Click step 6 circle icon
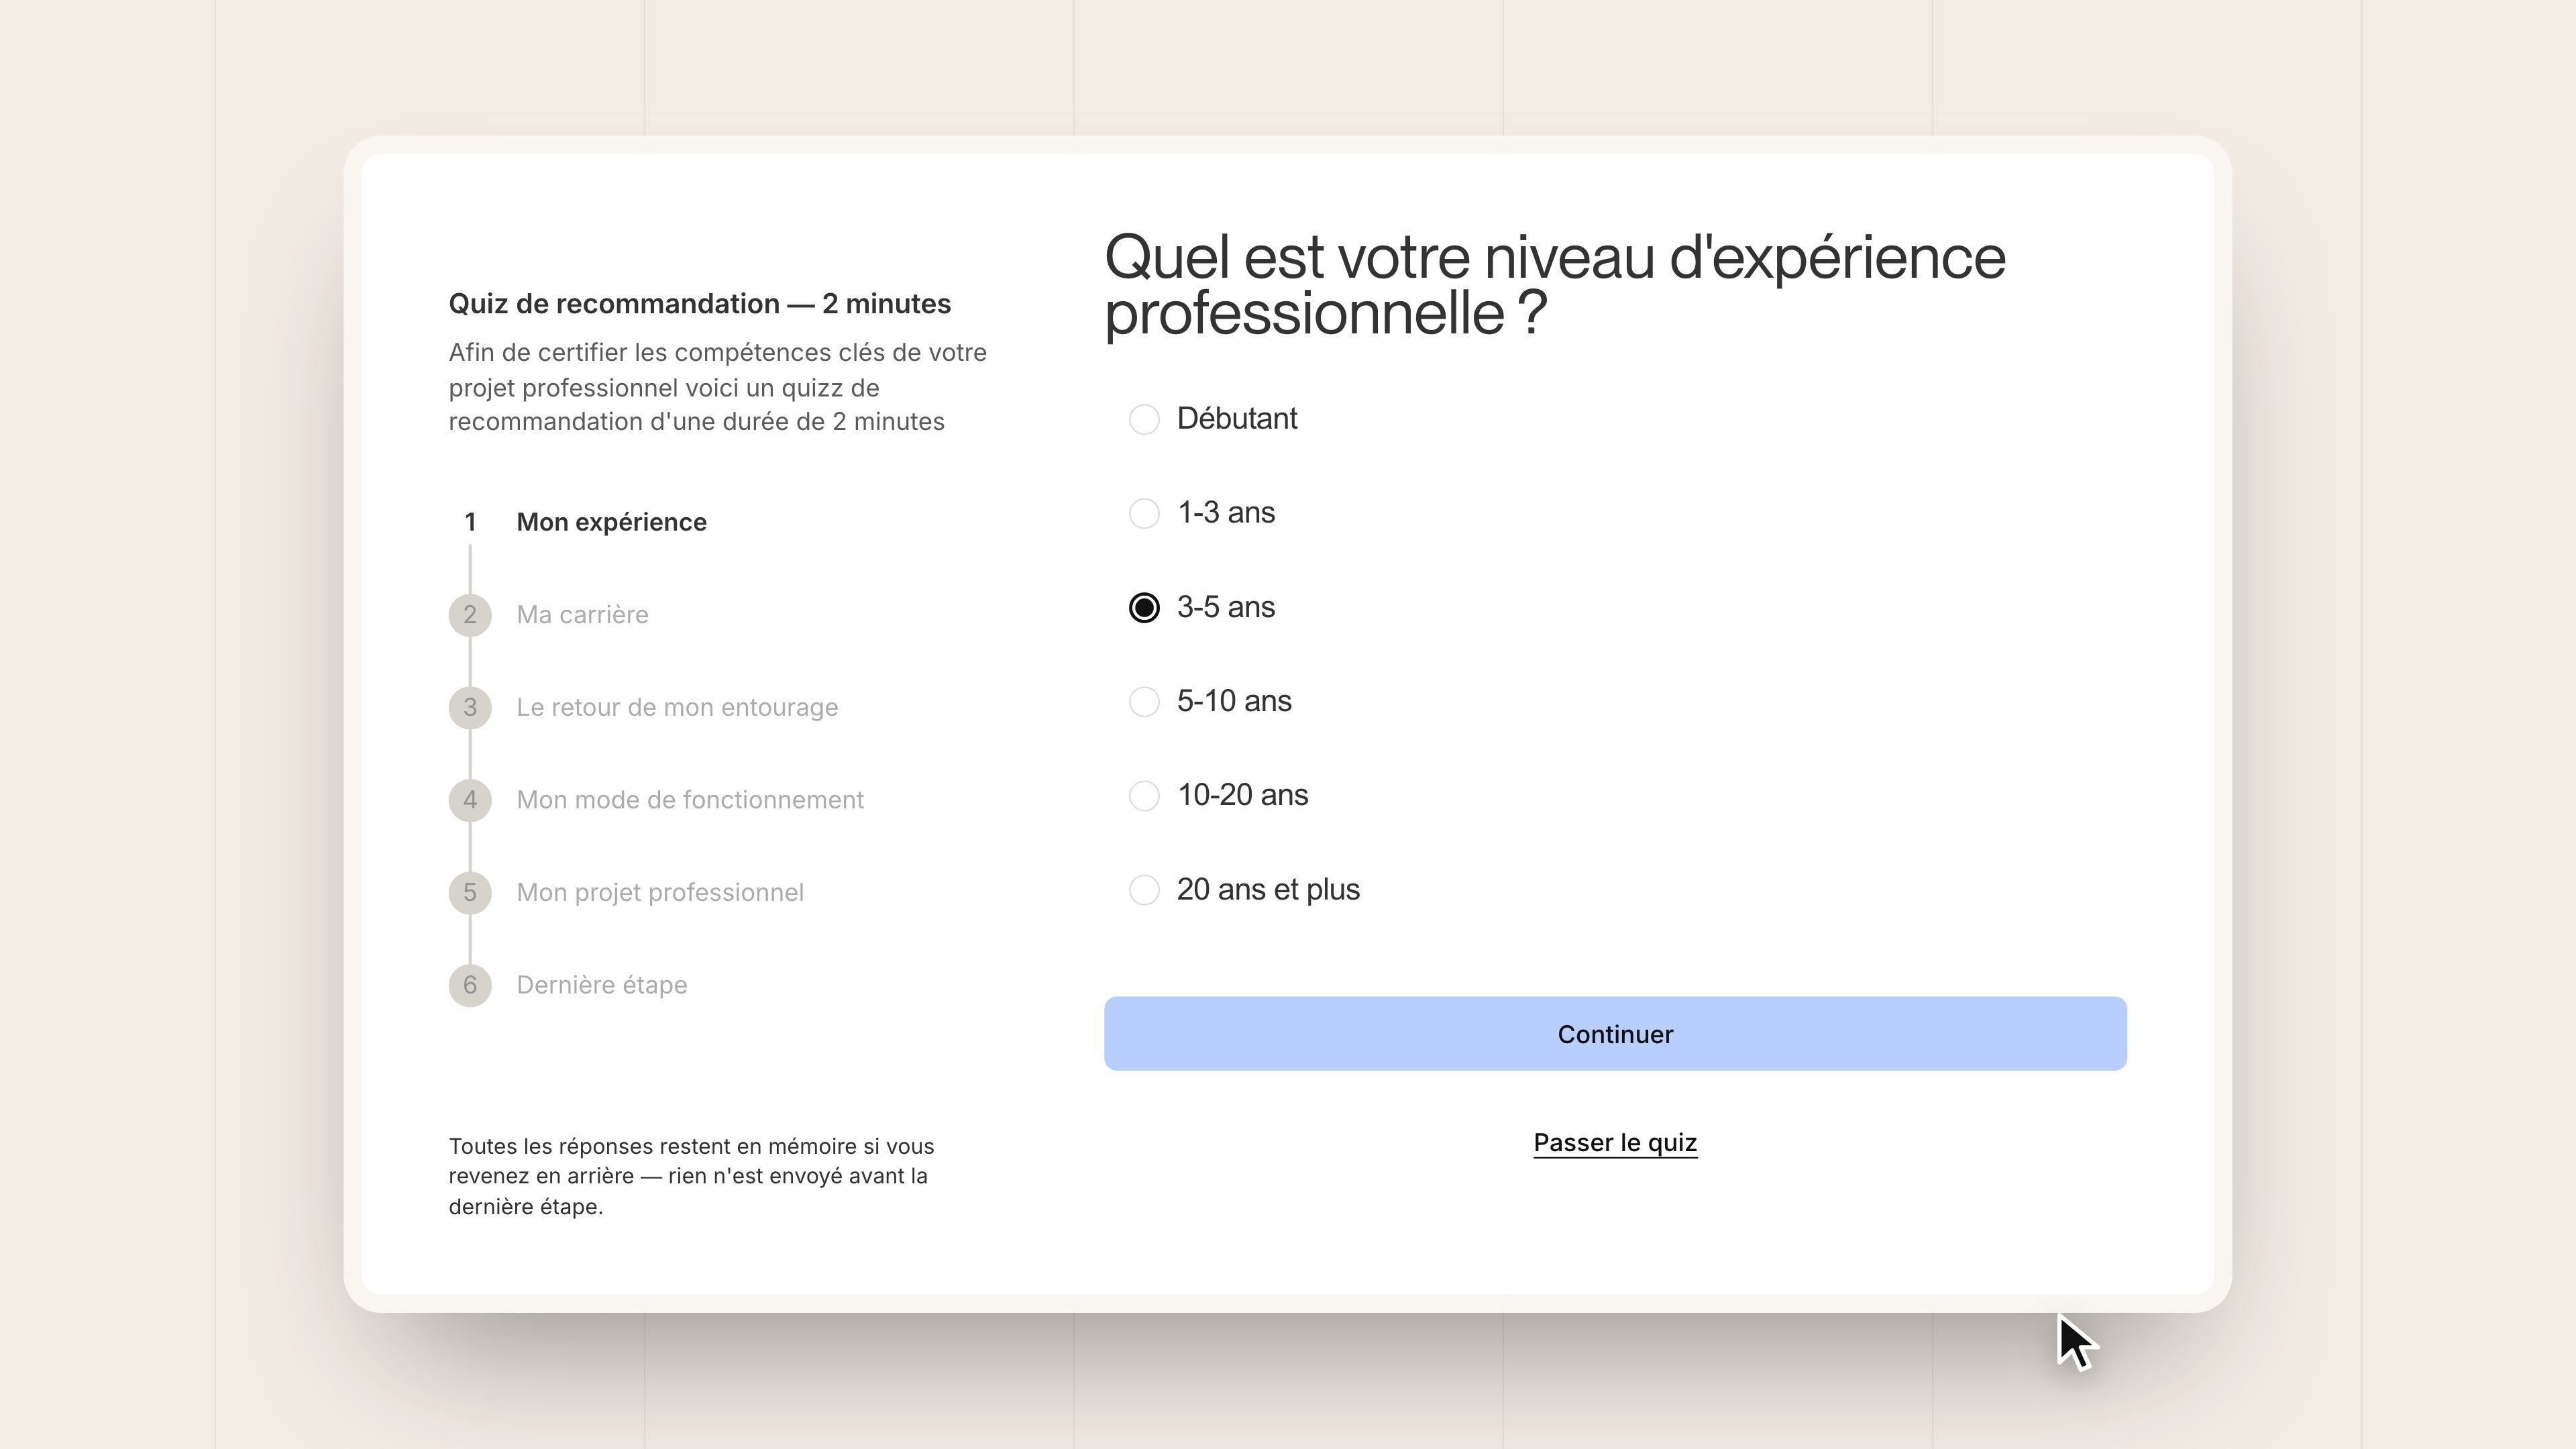The width and height of the screenshot is (2576, 1449). 470,986
